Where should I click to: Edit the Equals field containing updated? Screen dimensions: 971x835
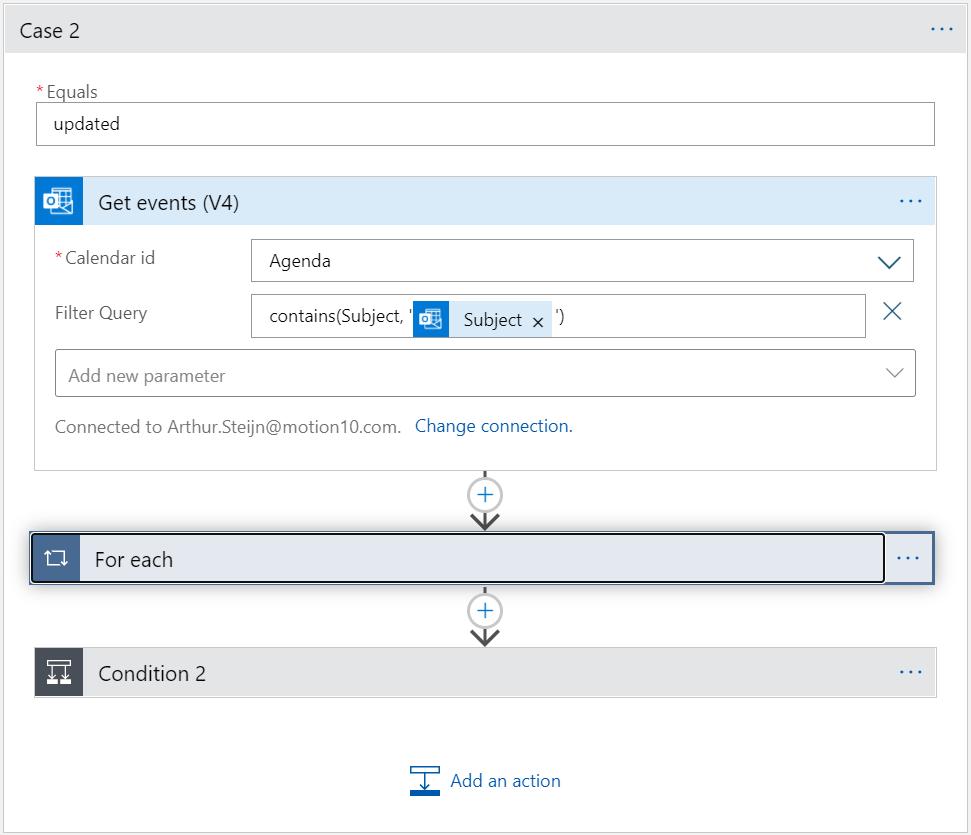(x=485, y=125)
